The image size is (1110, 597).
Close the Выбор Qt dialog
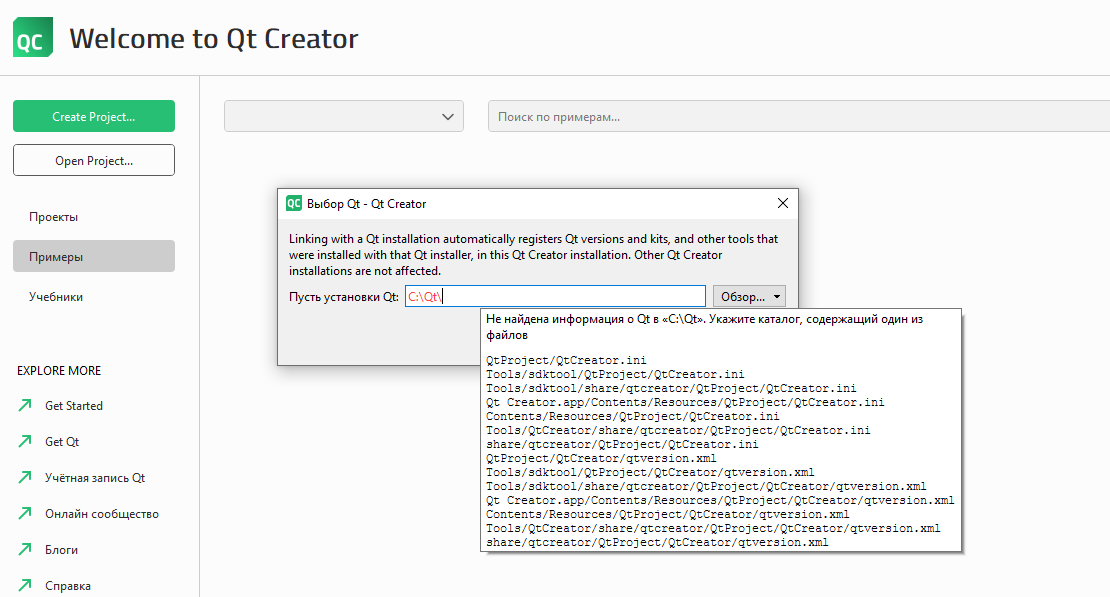(x=783, y=203)
